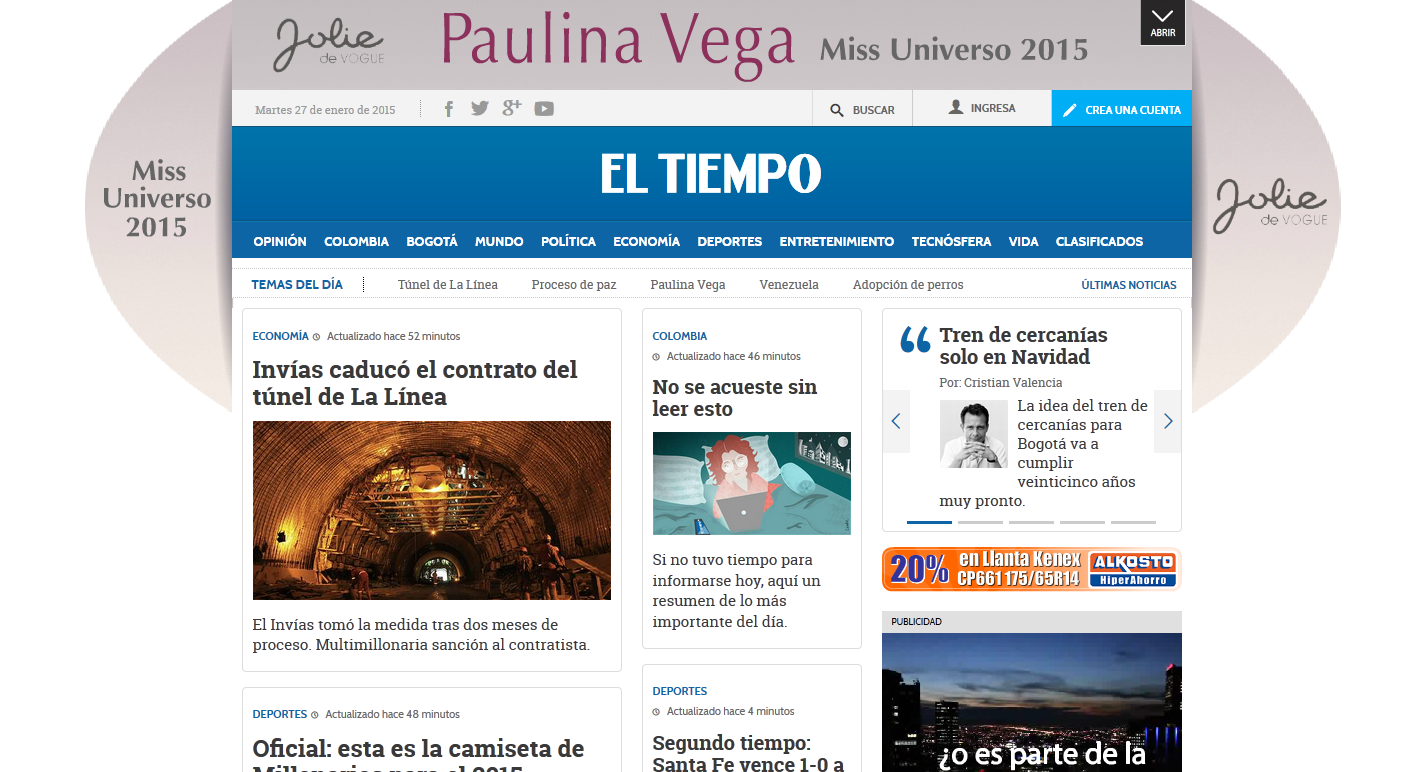Click the night city publicidad image
This screenshot has height=772, width=1423.
[x=1032, y=702]
